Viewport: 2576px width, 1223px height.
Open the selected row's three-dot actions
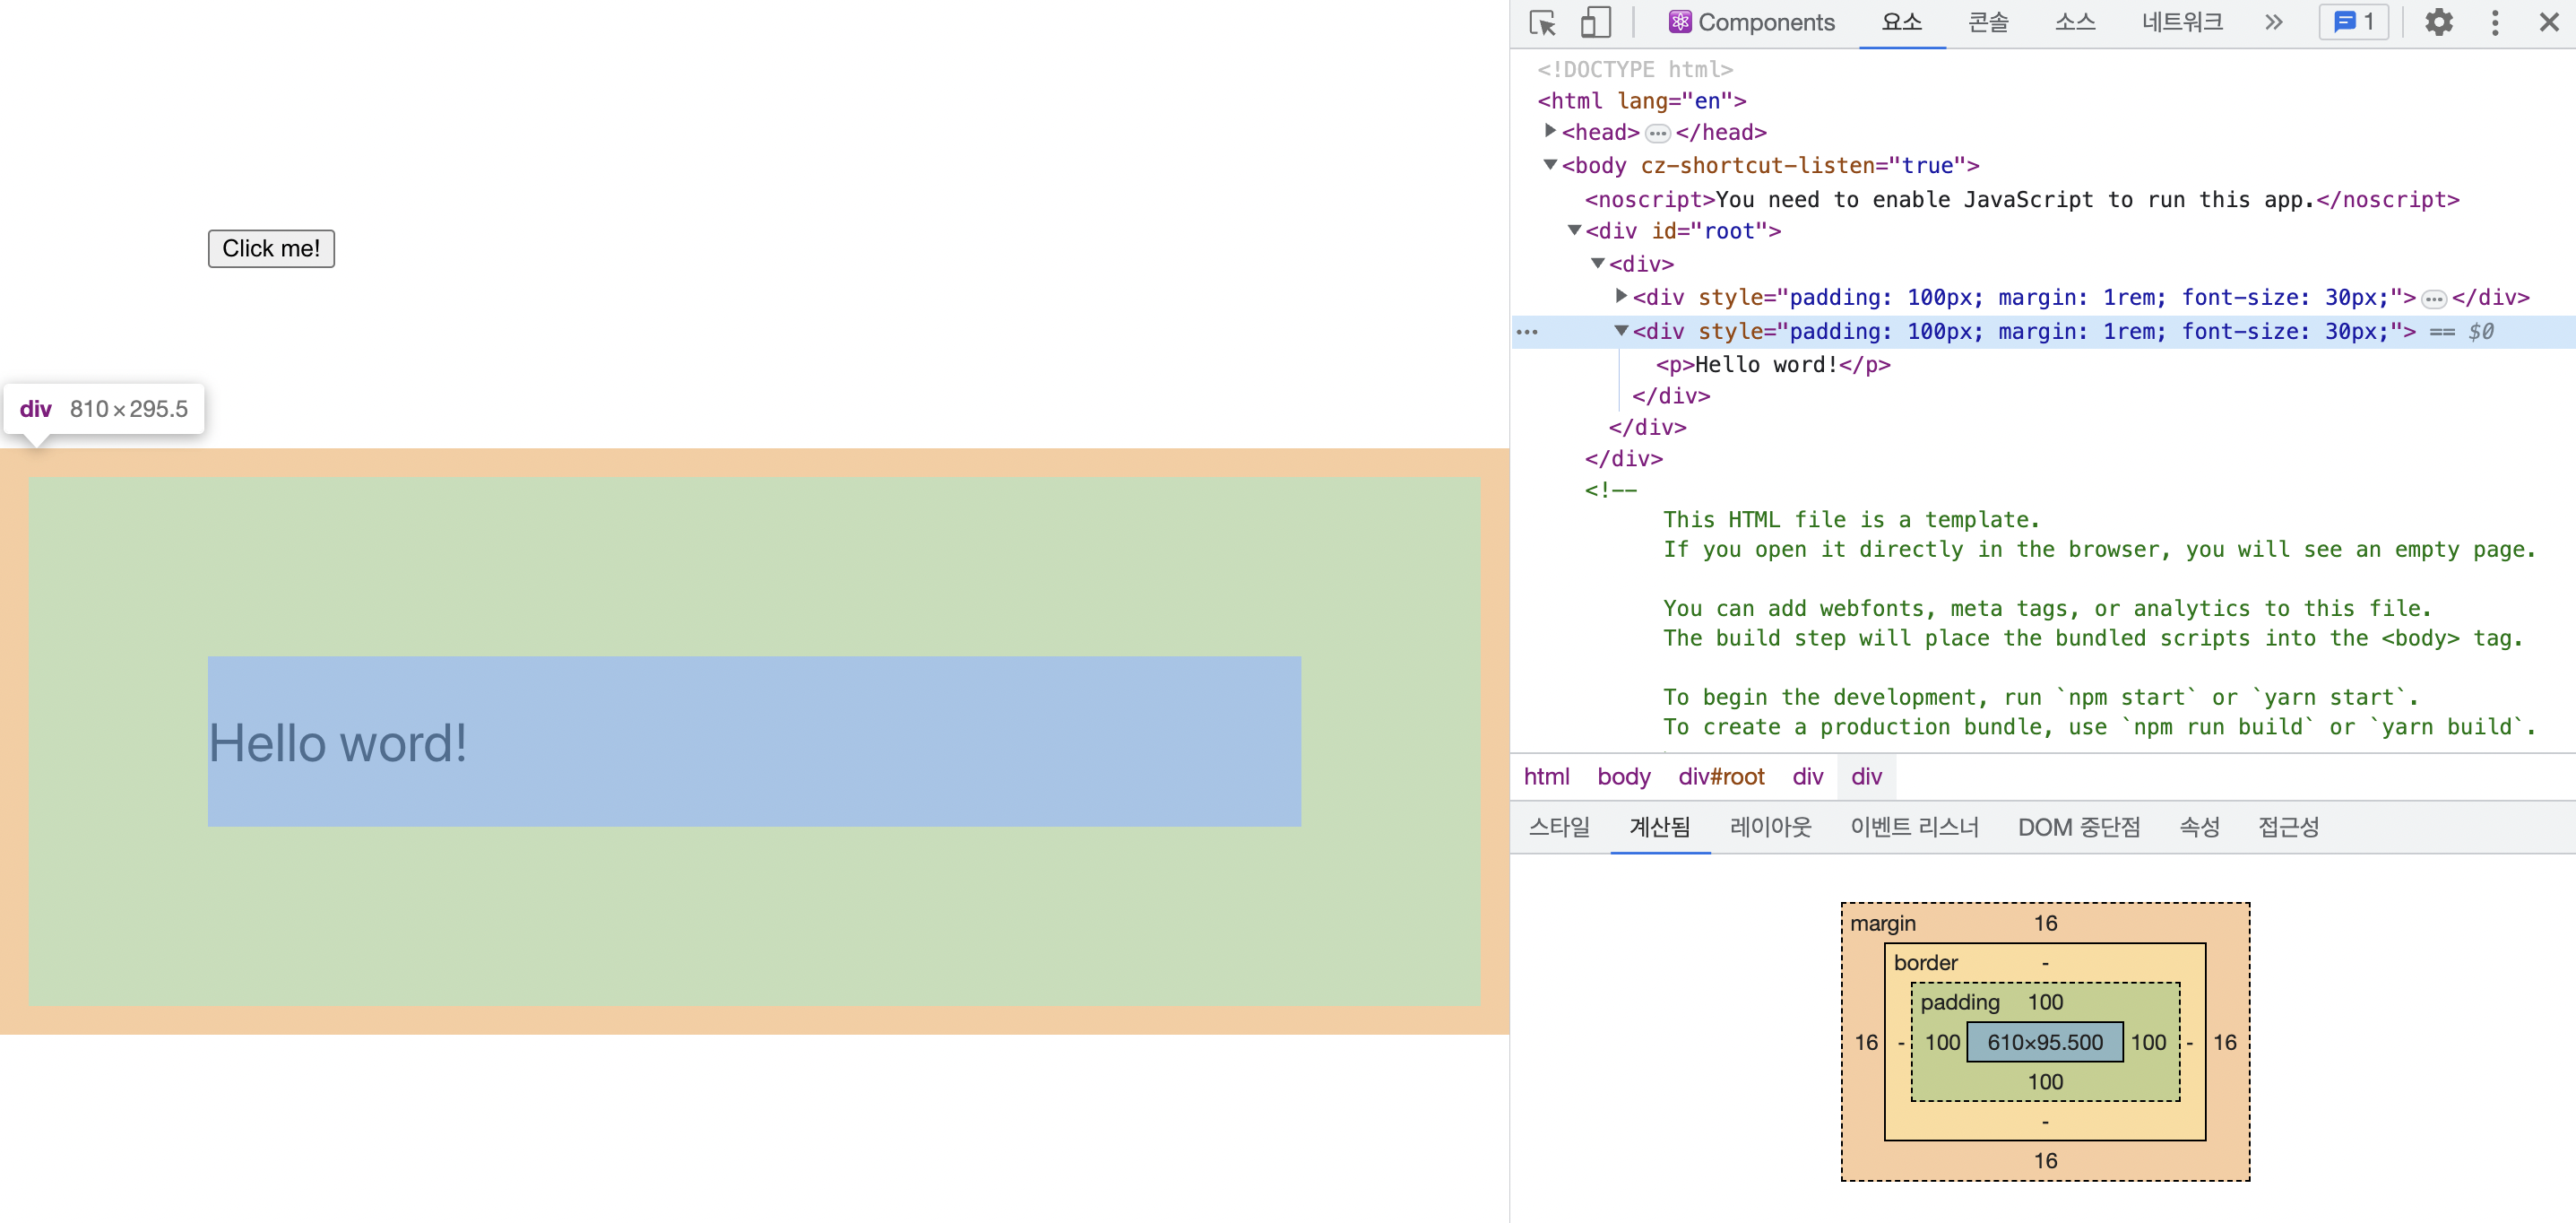tap(1526, 331)
